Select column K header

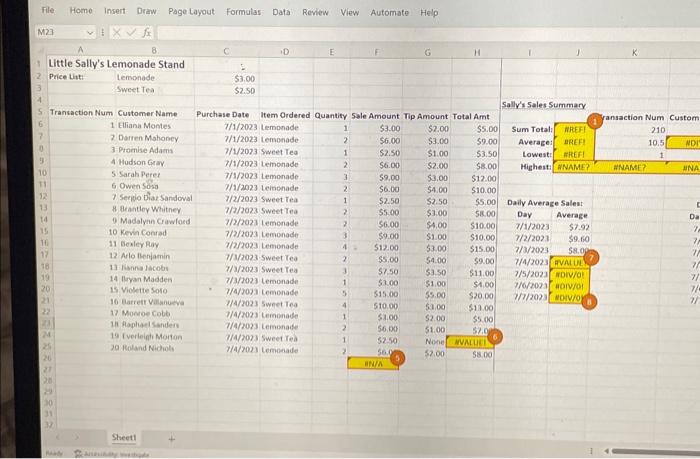point(634,53)
